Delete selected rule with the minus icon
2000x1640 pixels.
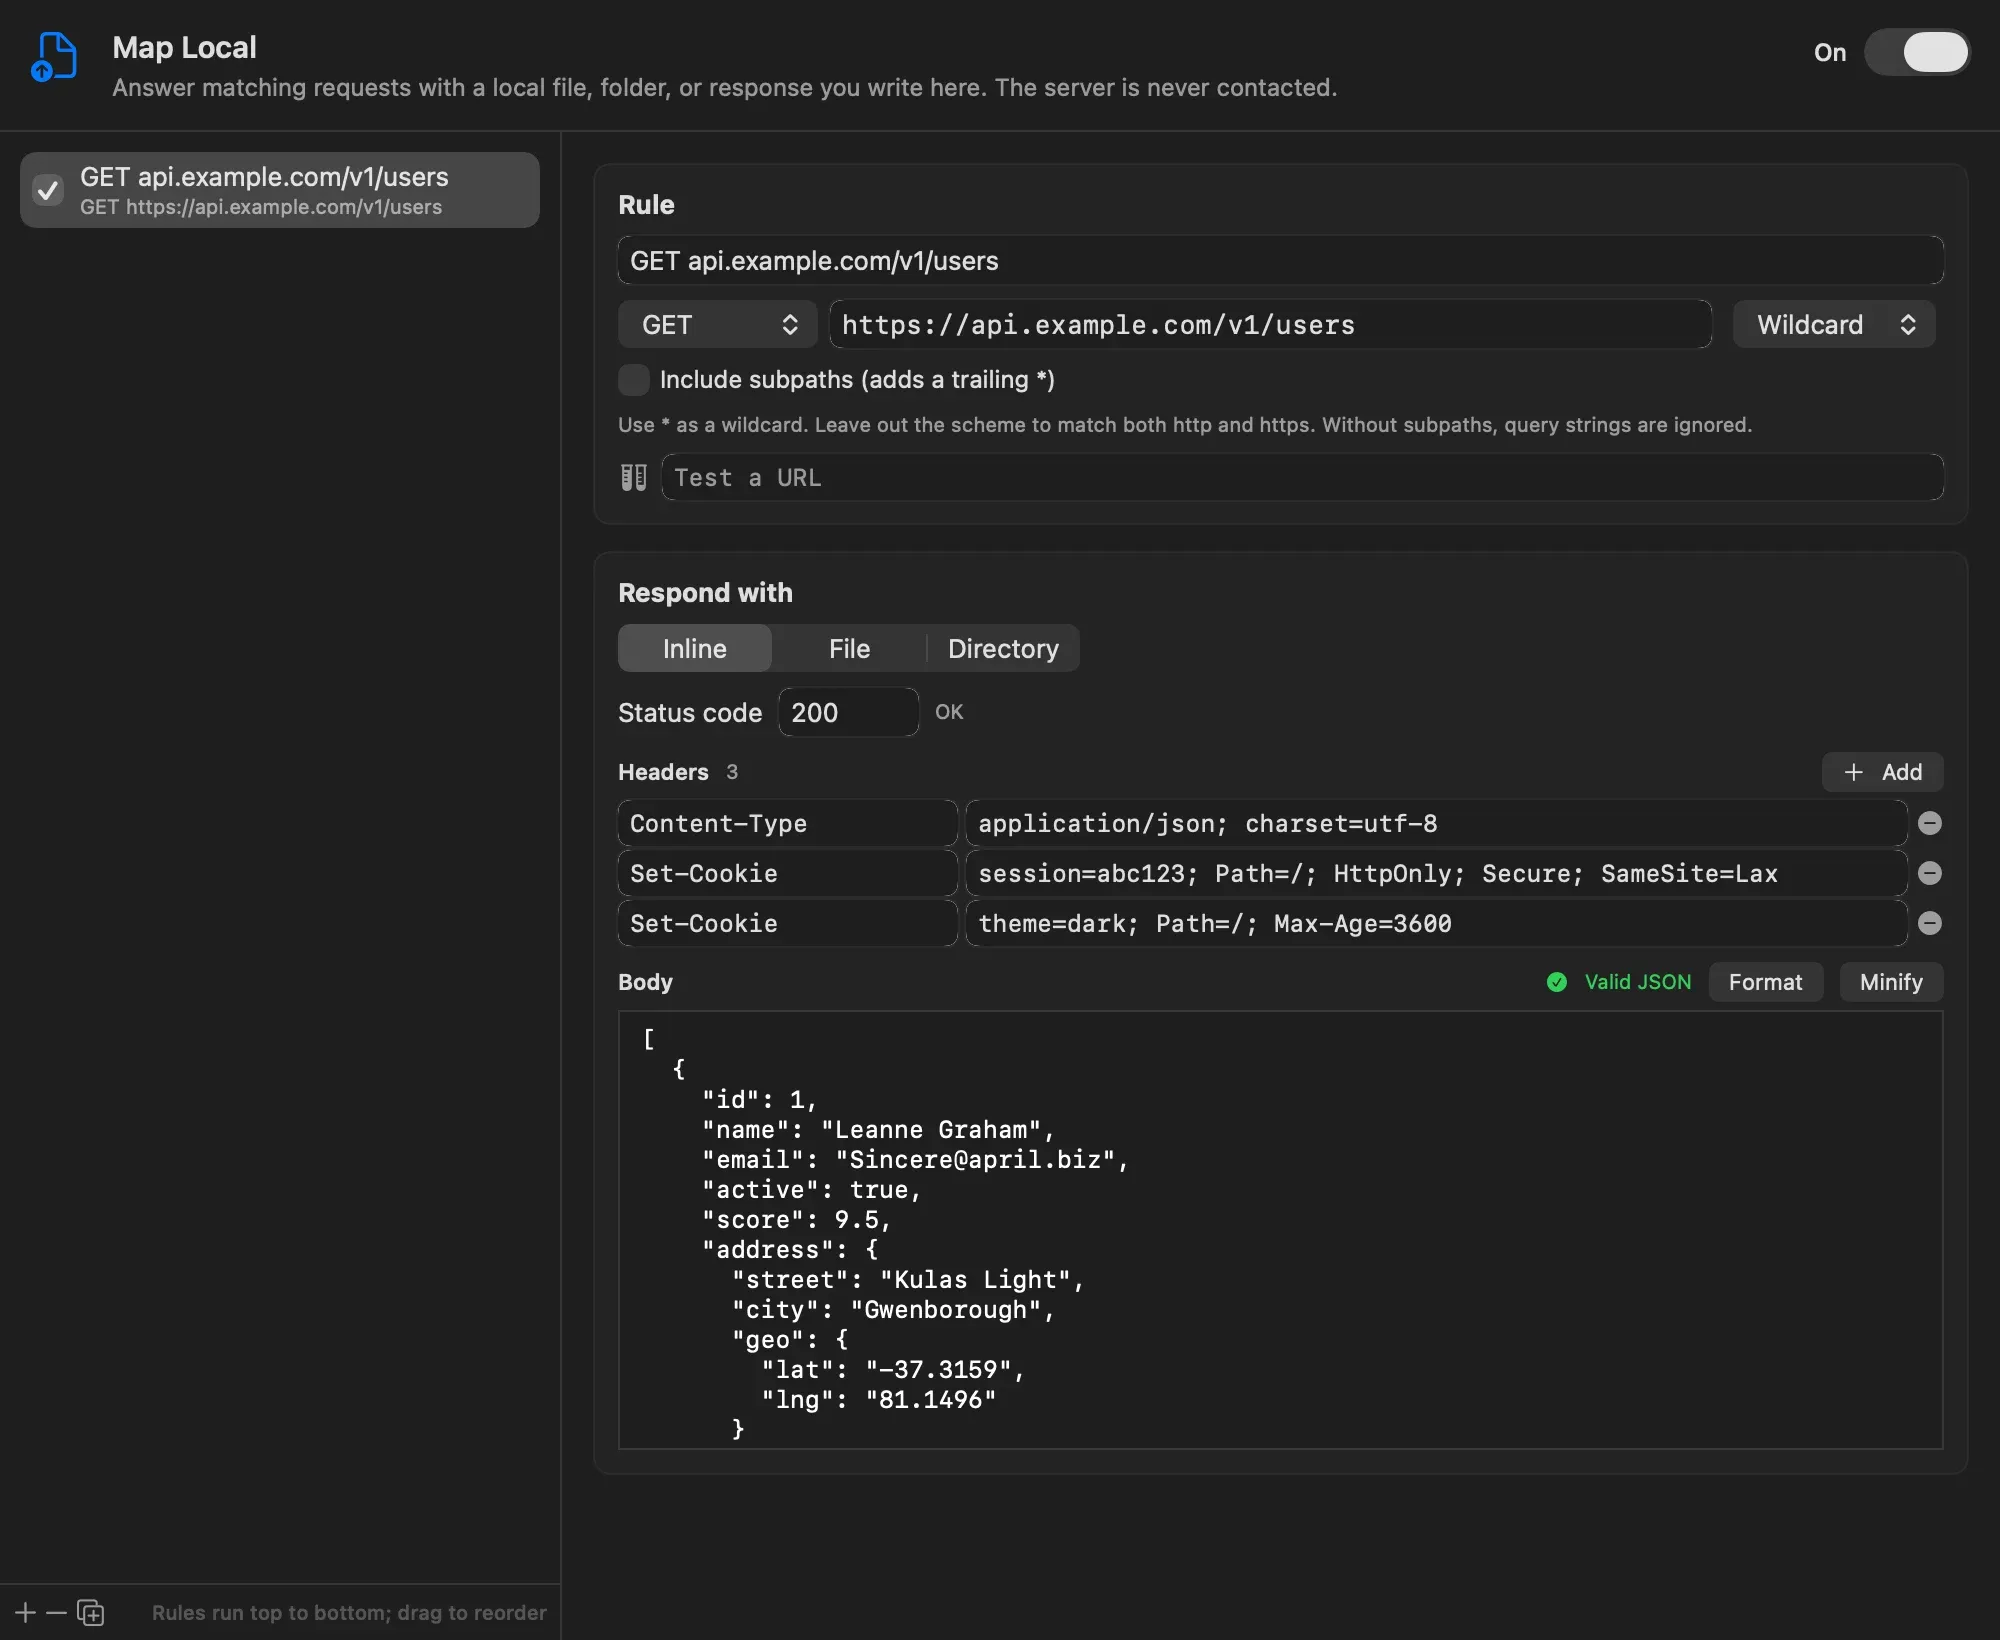57,1612
